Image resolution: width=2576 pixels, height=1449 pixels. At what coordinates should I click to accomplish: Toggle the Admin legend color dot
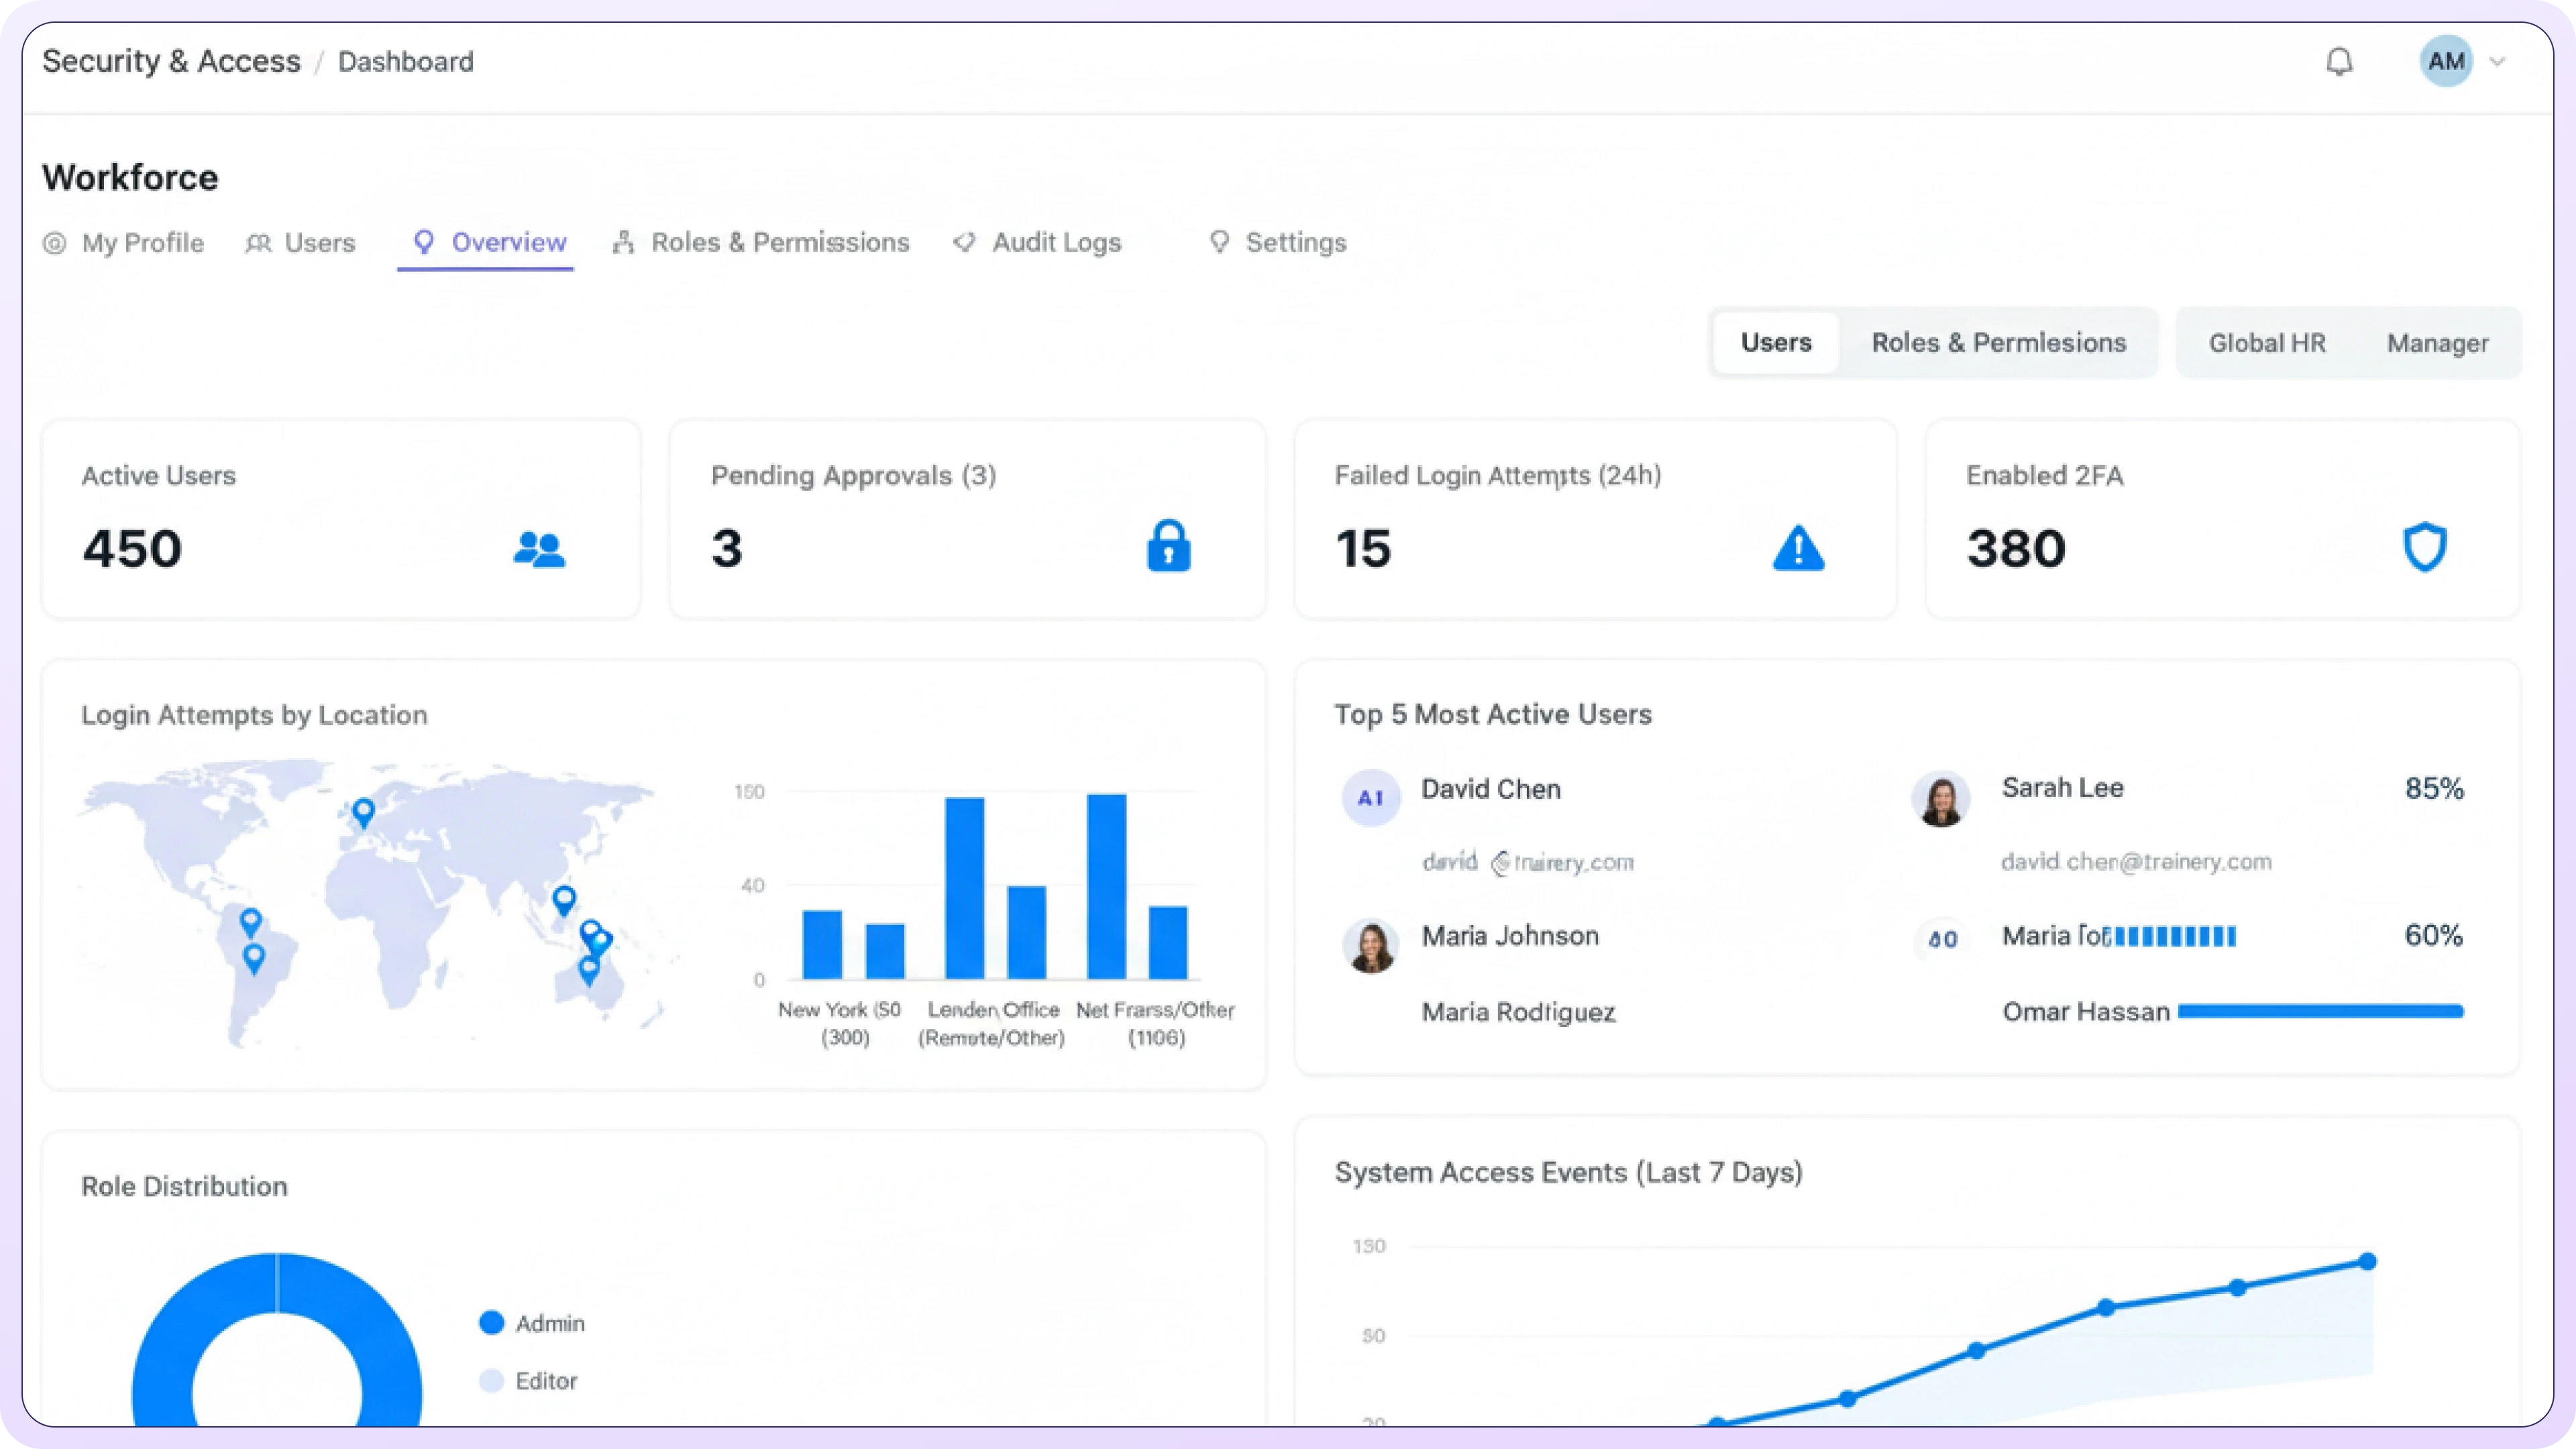point(491,1323)
